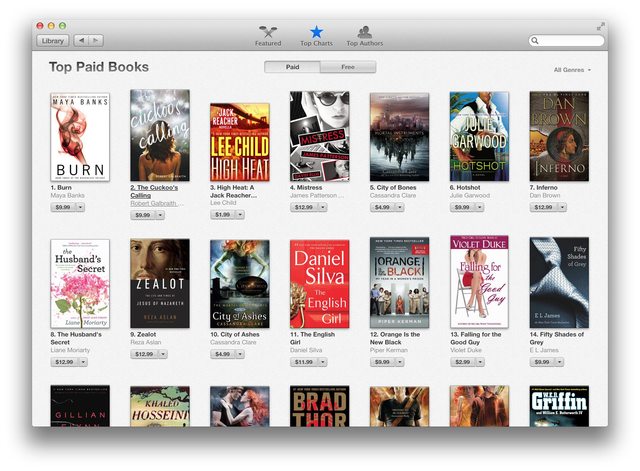640x471 pixels.
Task: Open the City of Bones book cover
Action: click(399, 137)
